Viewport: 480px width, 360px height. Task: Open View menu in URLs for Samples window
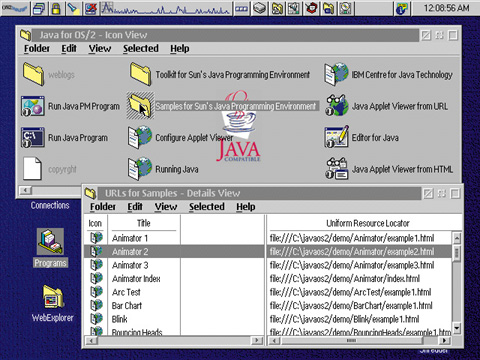(x=166, y=207)
